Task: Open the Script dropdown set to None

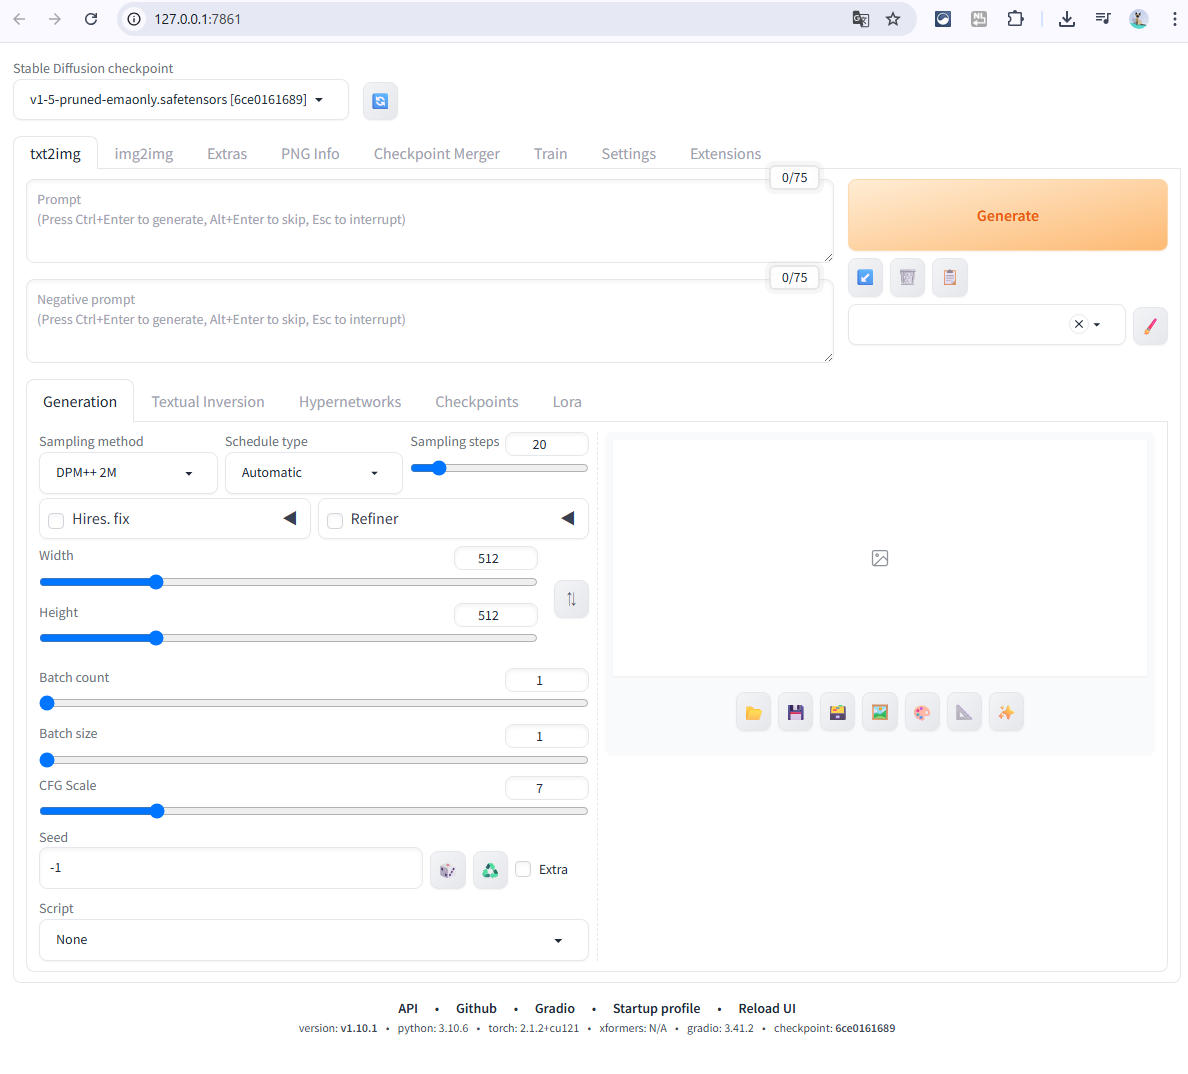Action: [x=313, y=940]
